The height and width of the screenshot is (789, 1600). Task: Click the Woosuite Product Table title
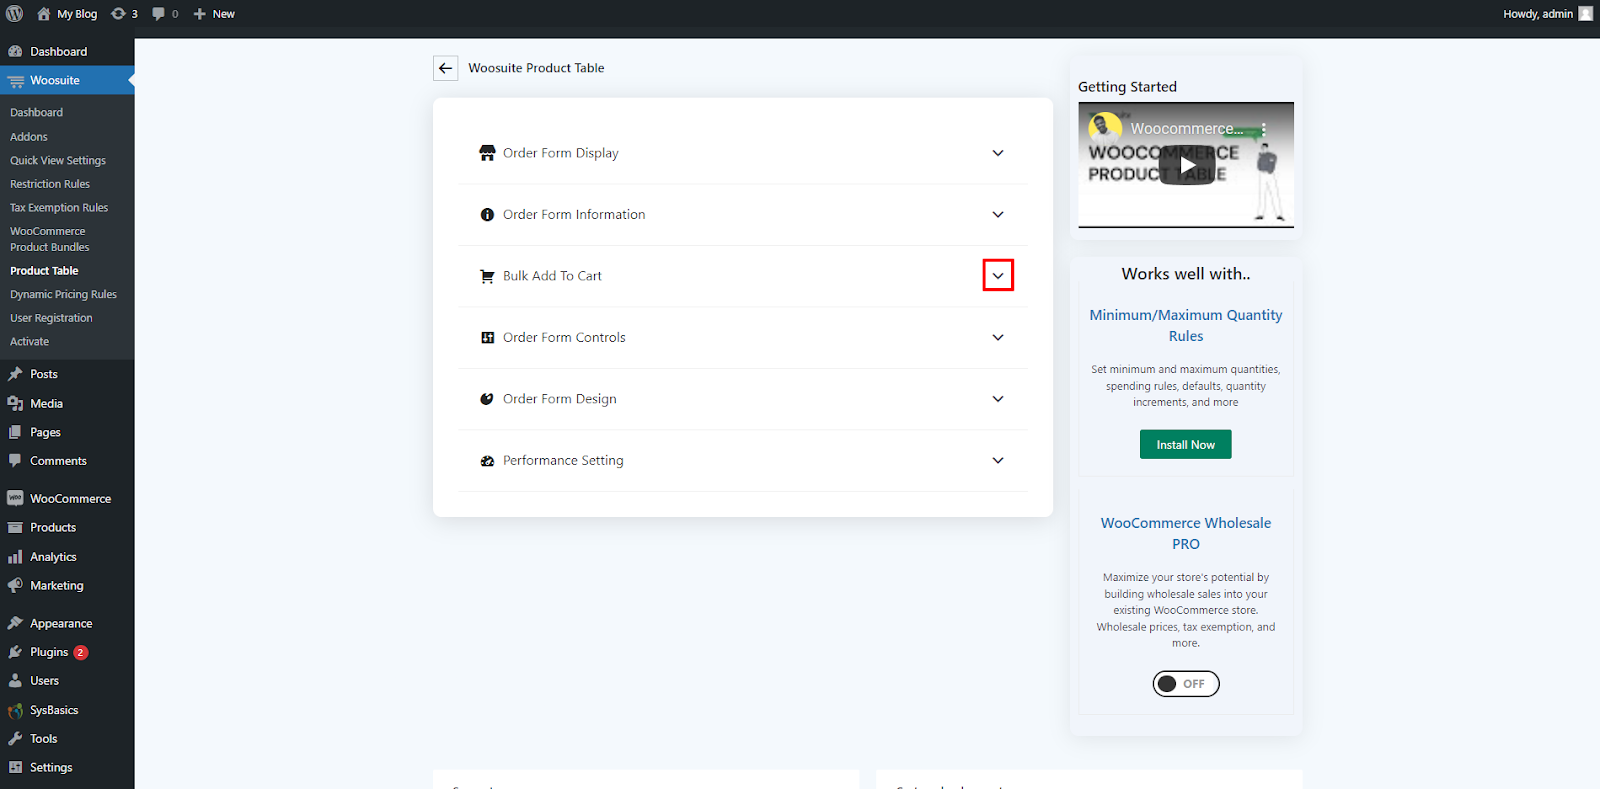pos(536,68)
